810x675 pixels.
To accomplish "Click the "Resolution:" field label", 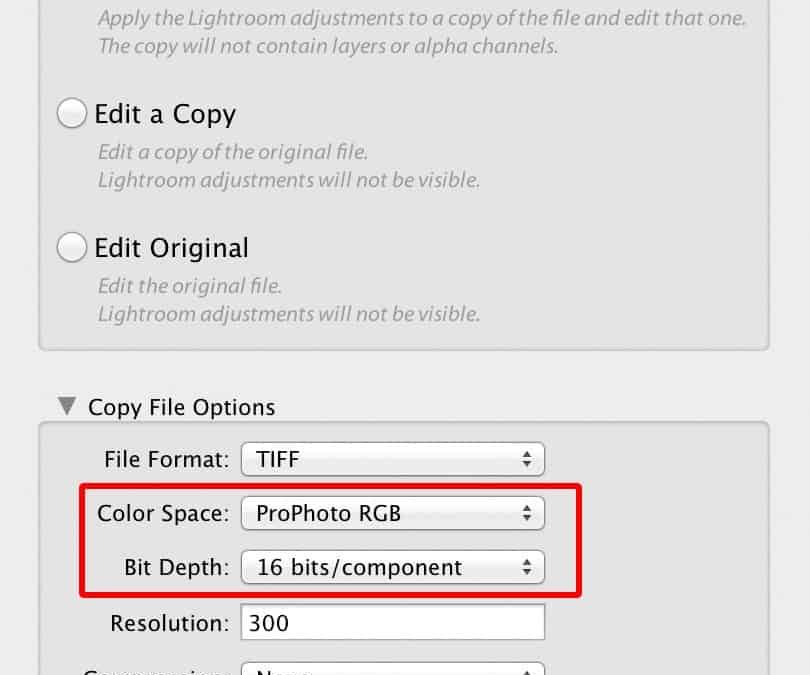I will (170, 623).
